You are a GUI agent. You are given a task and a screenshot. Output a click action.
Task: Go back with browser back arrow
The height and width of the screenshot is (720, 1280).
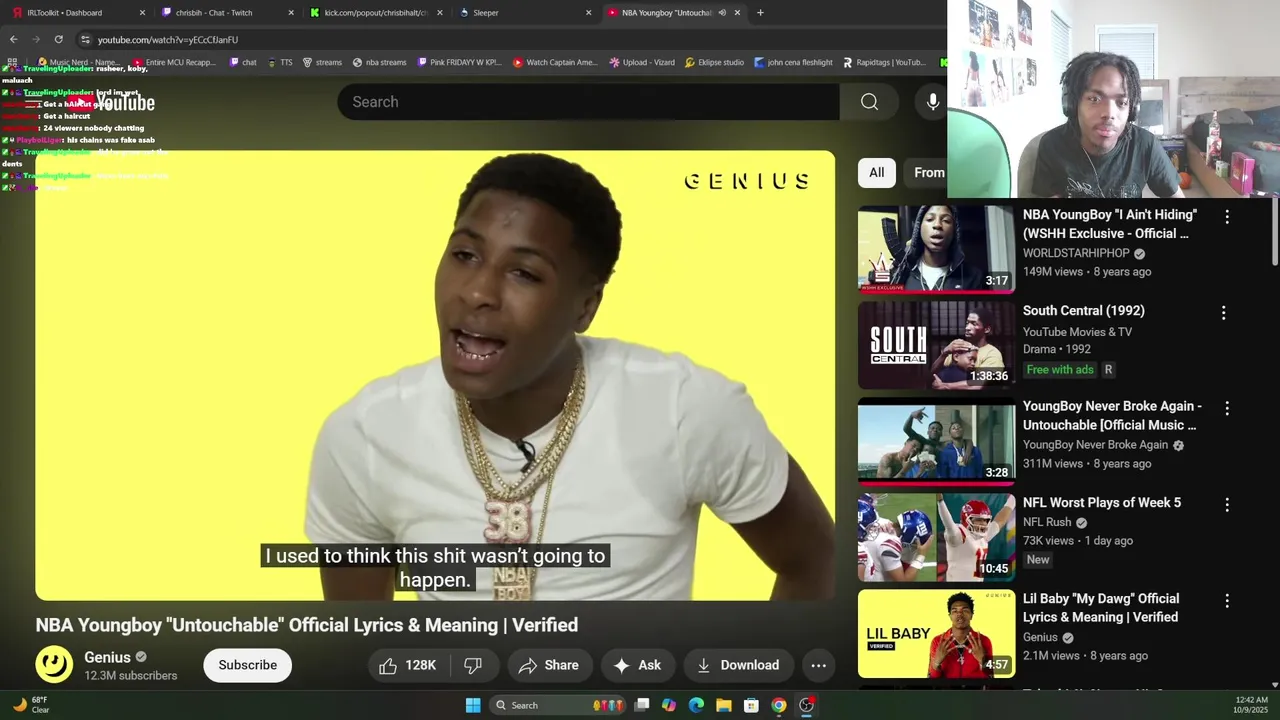14,39
